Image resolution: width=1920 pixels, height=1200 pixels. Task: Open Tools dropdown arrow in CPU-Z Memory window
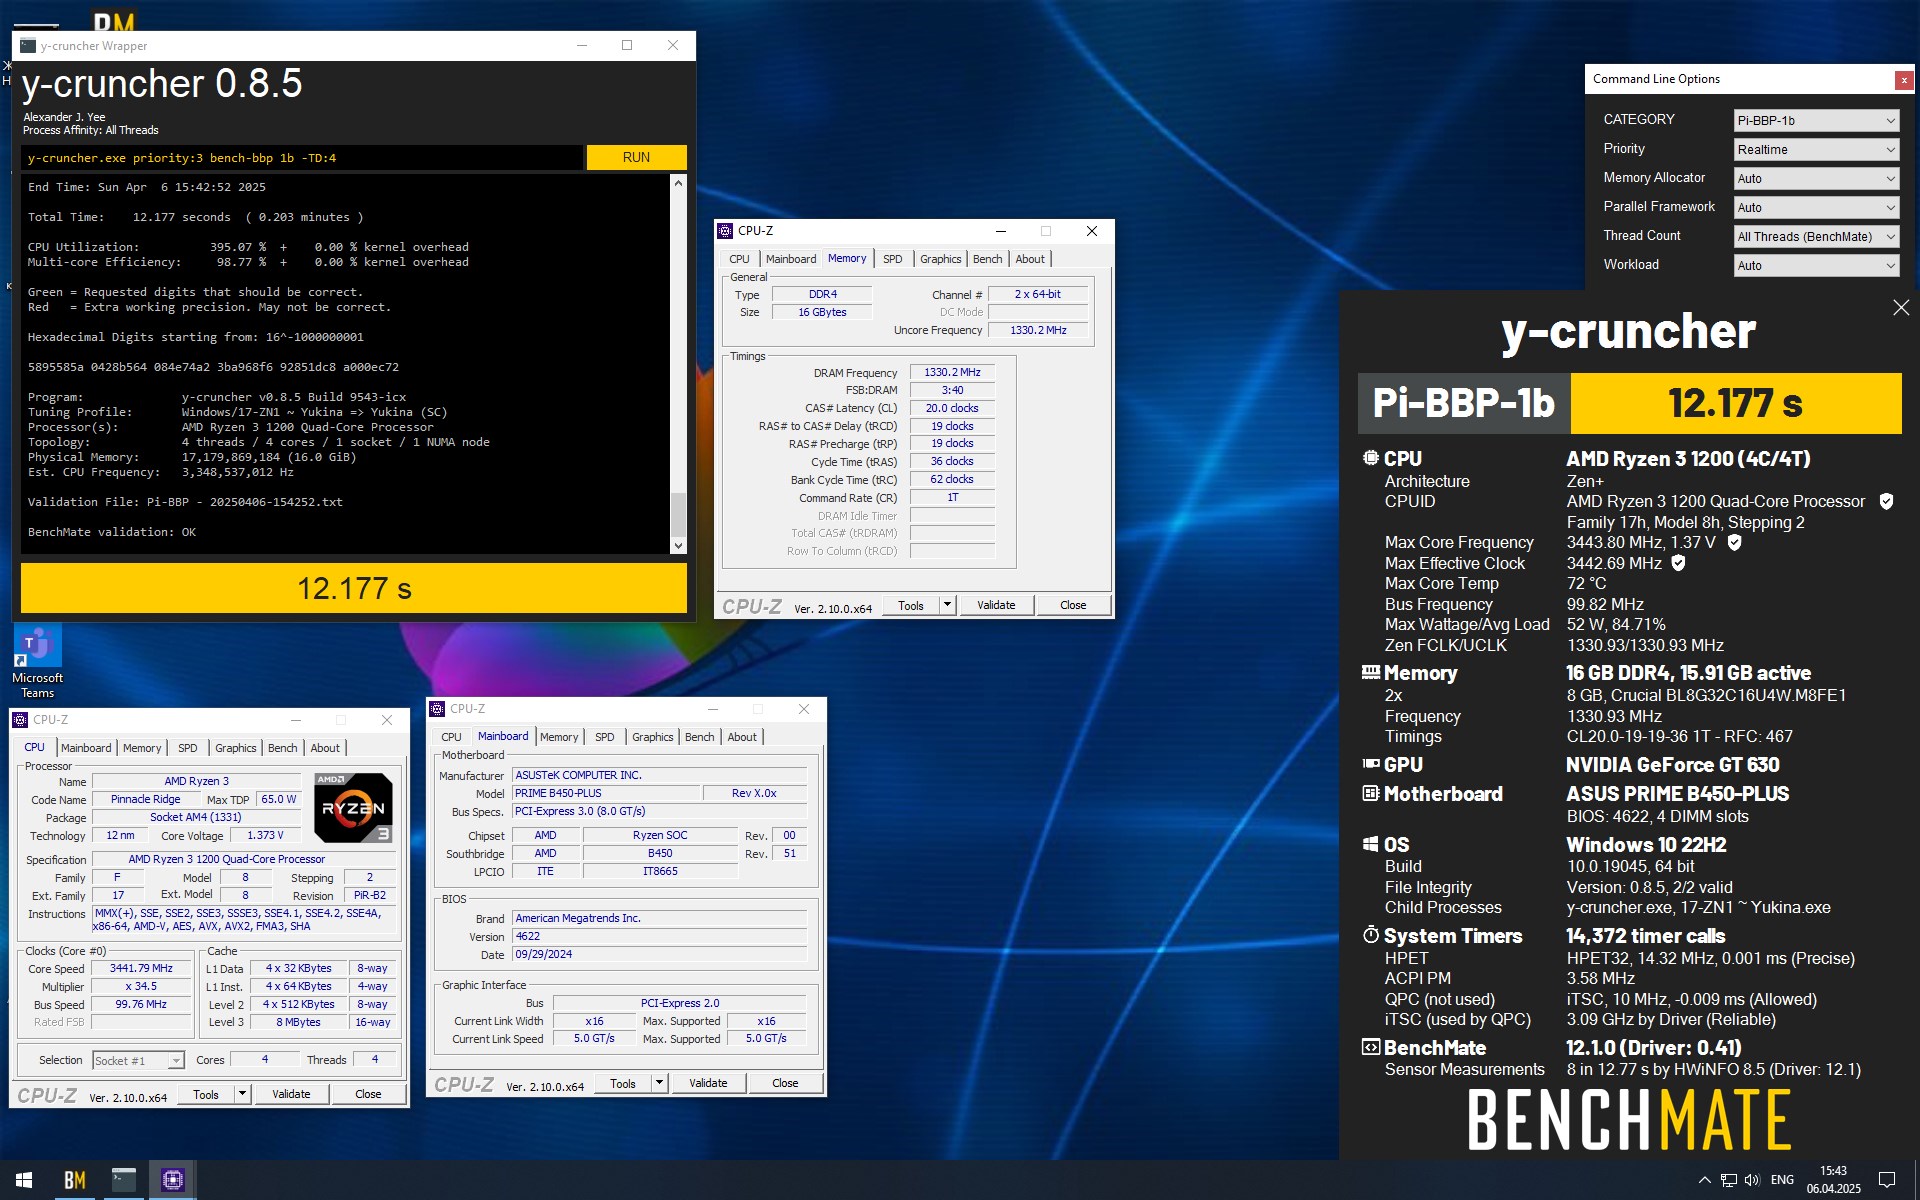tap(947, 605)
